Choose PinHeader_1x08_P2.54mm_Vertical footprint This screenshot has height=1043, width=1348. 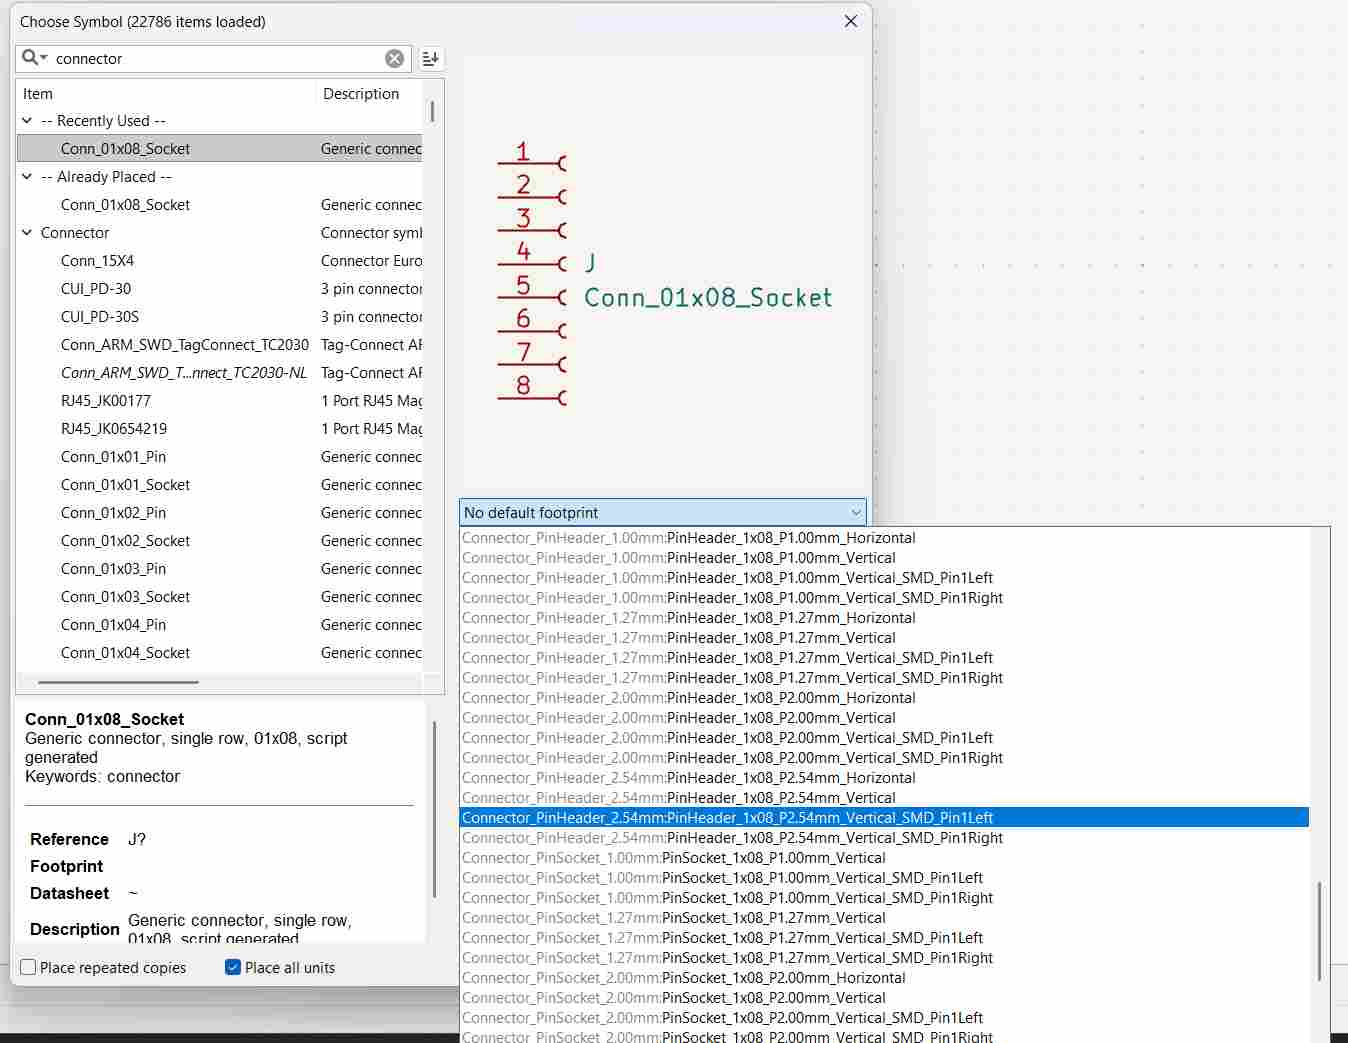point(884,798)
